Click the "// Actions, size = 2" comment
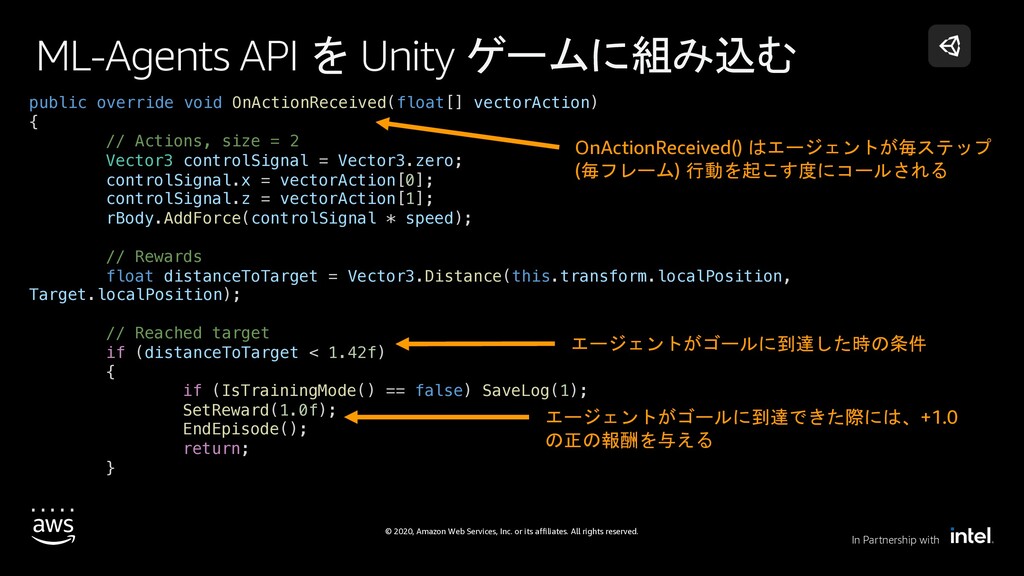This screenshot has height=576, width=1024. (x=202, y=141)
